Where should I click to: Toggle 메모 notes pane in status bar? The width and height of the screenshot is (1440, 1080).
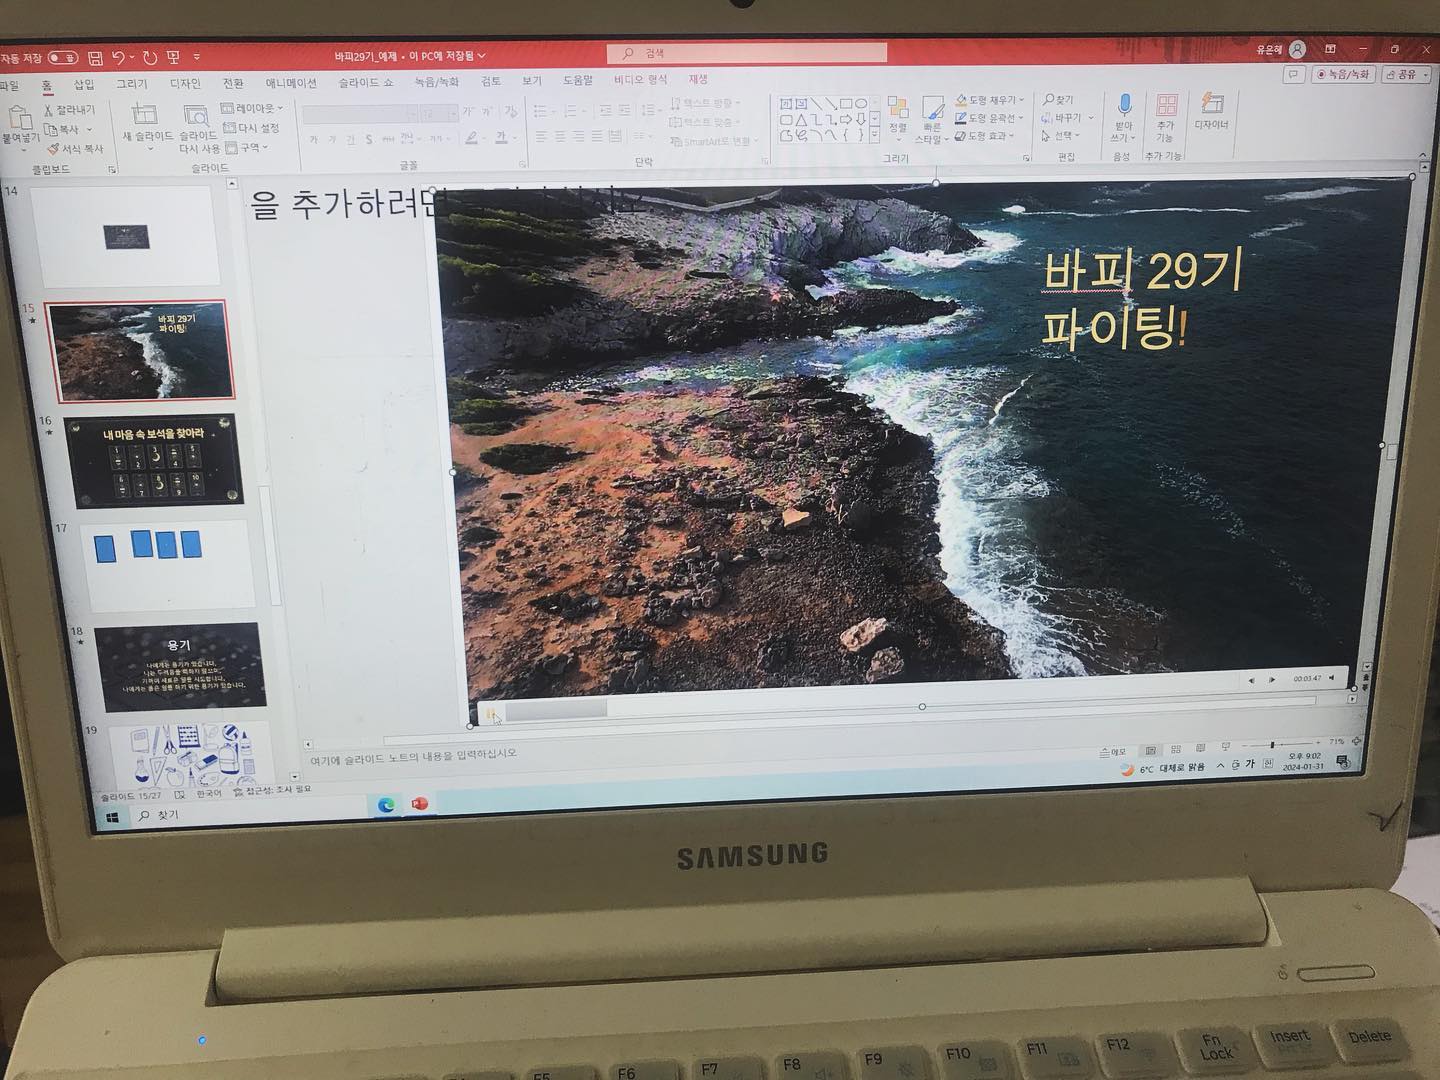click(1113, 751)
